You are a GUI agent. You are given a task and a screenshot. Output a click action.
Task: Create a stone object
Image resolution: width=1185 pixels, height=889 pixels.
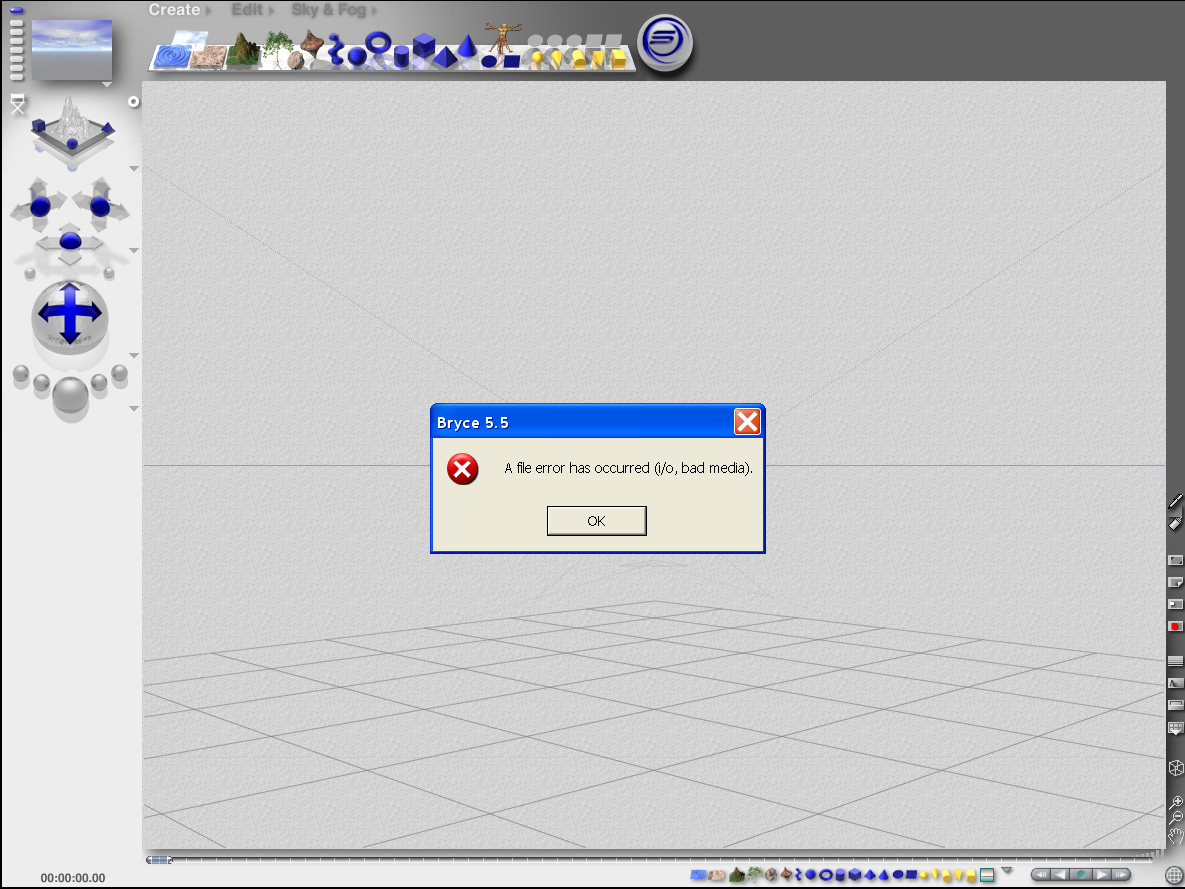tap(295, 60)
